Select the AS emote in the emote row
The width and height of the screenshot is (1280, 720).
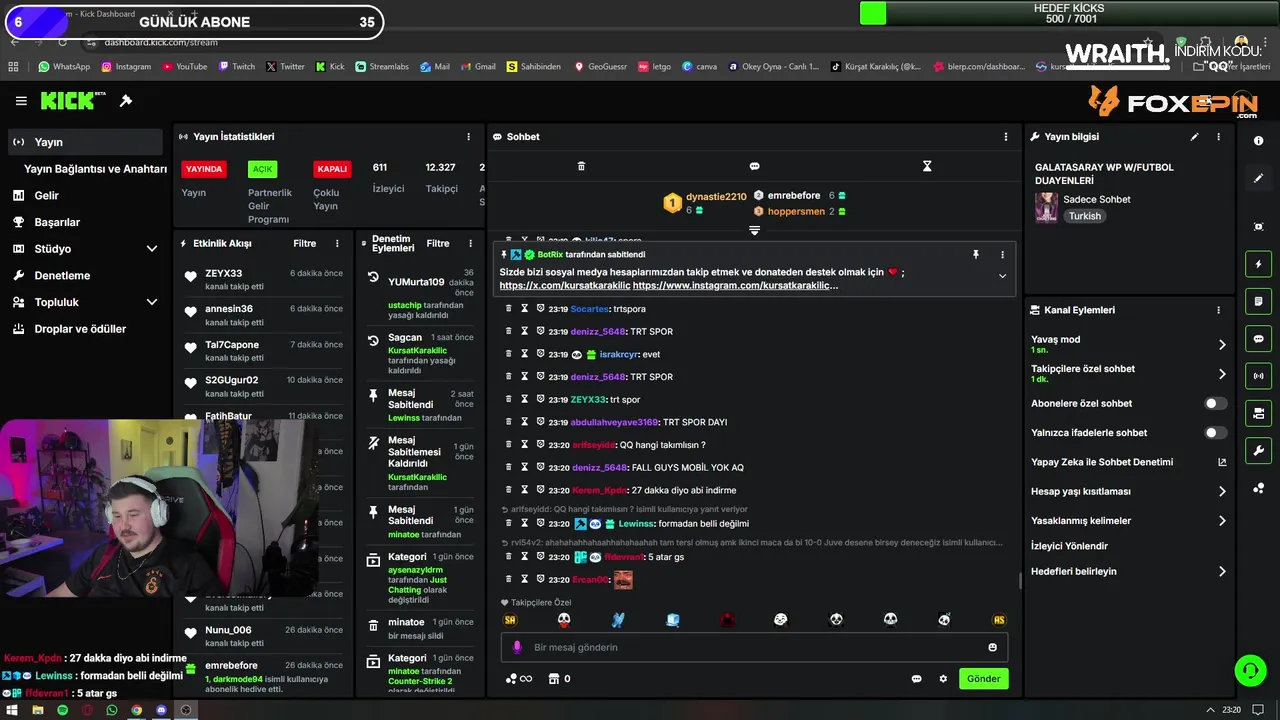point(998,620)
